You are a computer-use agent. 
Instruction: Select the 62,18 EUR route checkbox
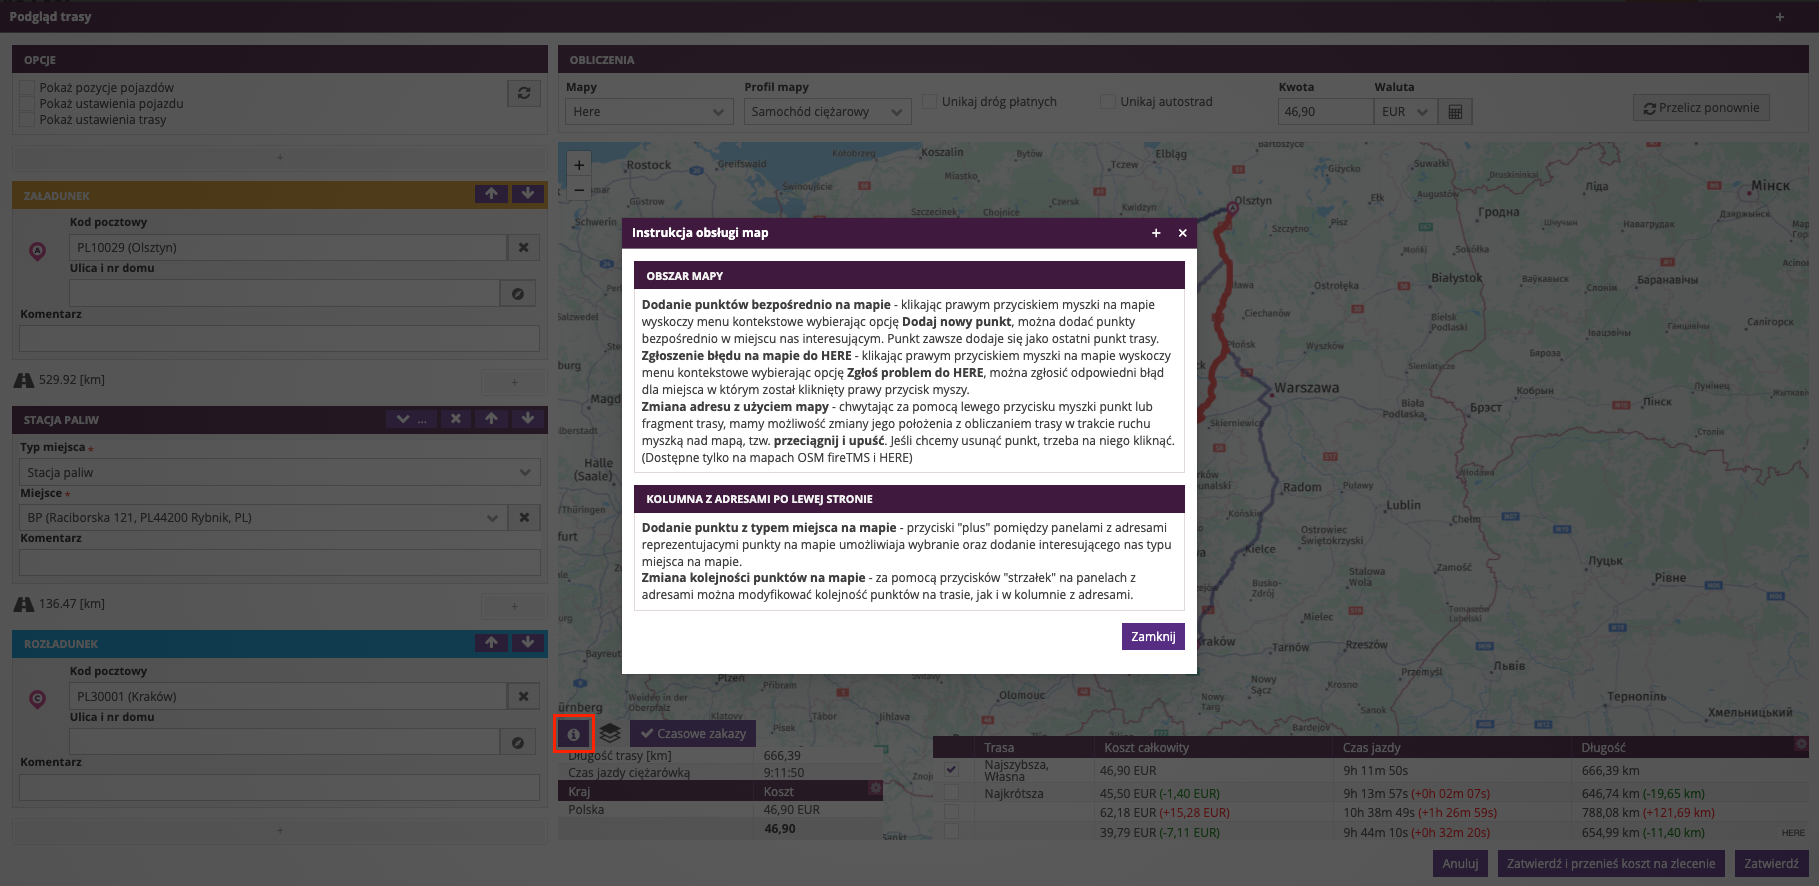(x=951, y=812)
